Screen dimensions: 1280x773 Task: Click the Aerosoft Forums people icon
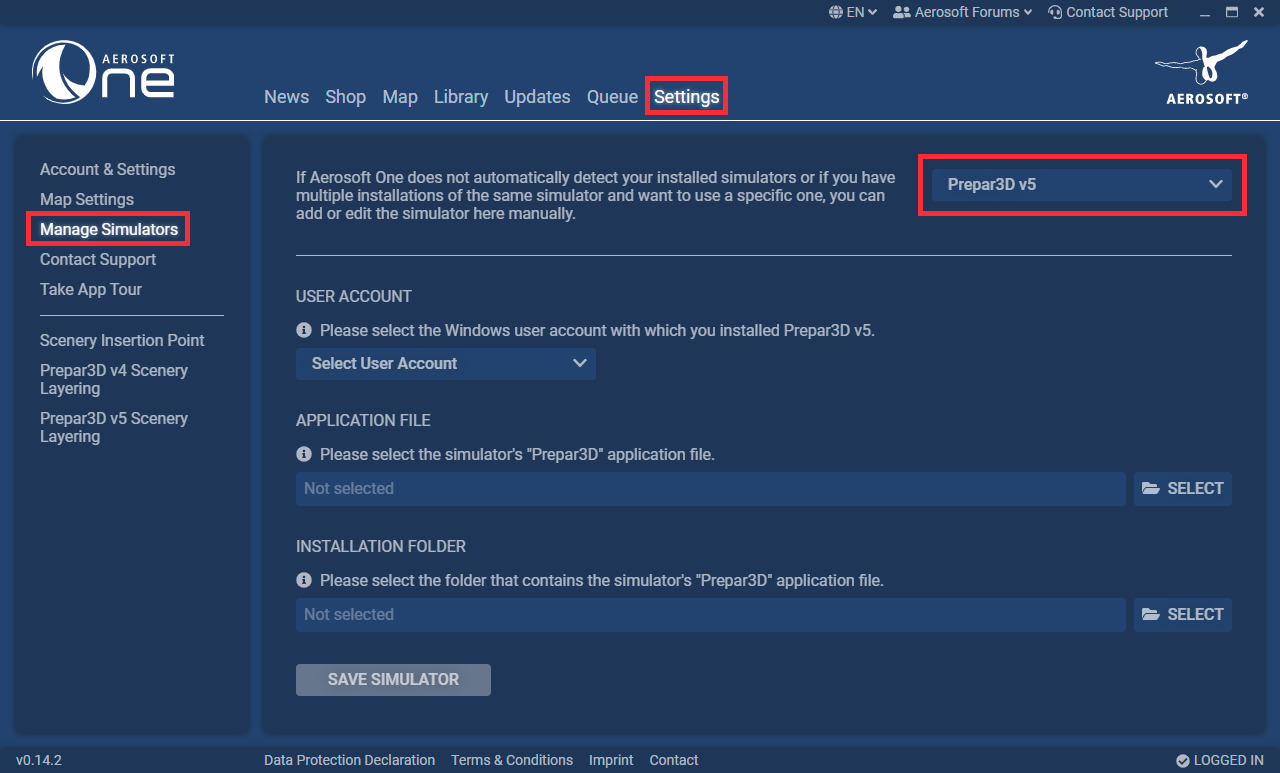902,12
